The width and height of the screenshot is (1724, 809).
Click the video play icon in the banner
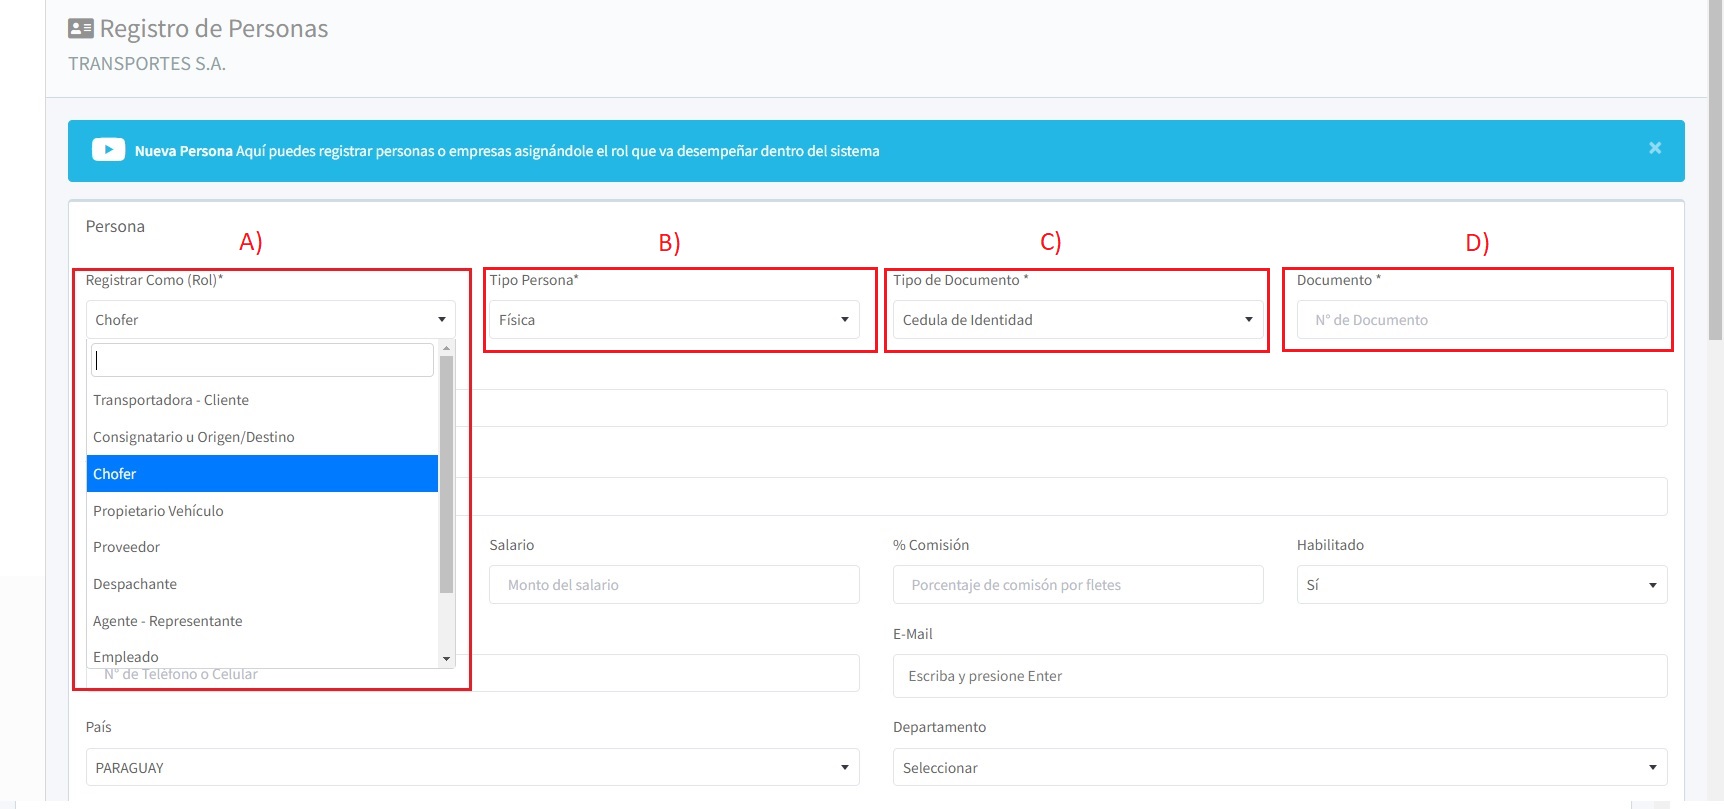[x=108, y=150]
